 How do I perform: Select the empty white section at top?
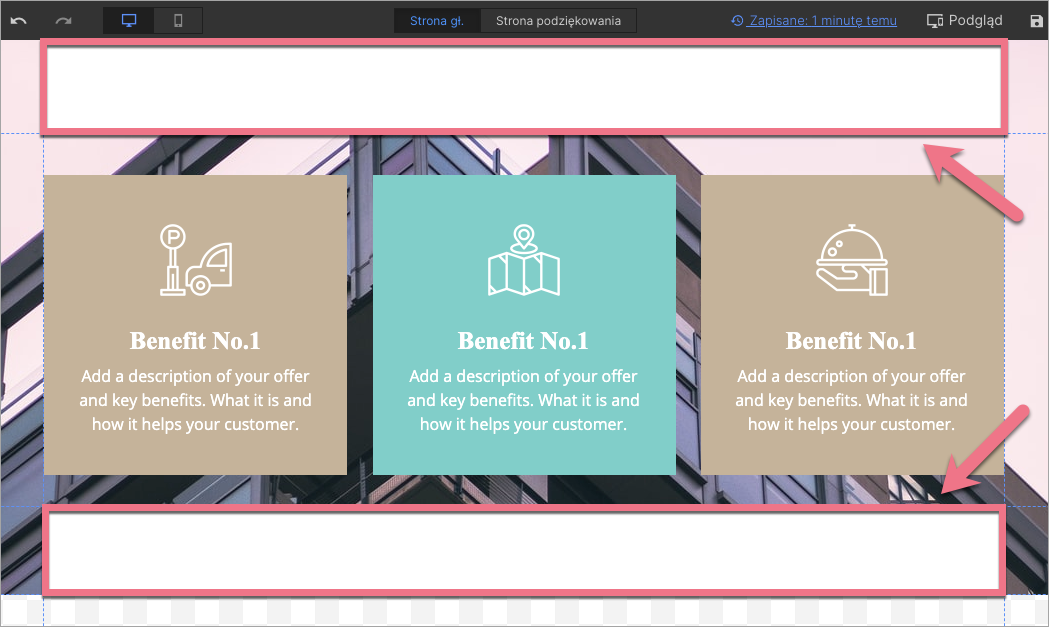(x=523, y=87)
